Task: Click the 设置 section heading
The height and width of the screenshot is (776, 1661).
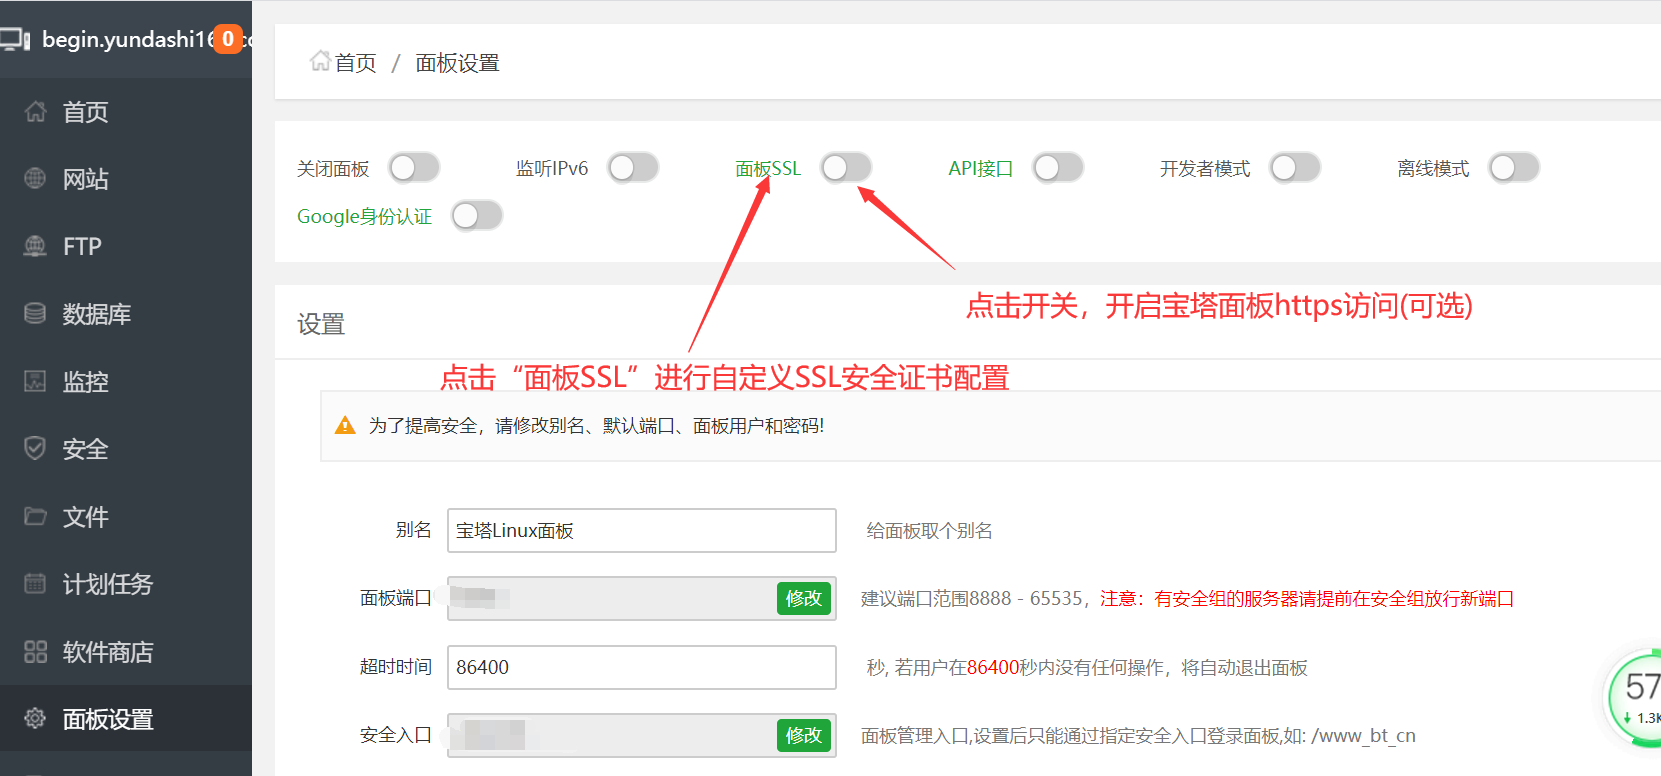Action: click(321, 324)
